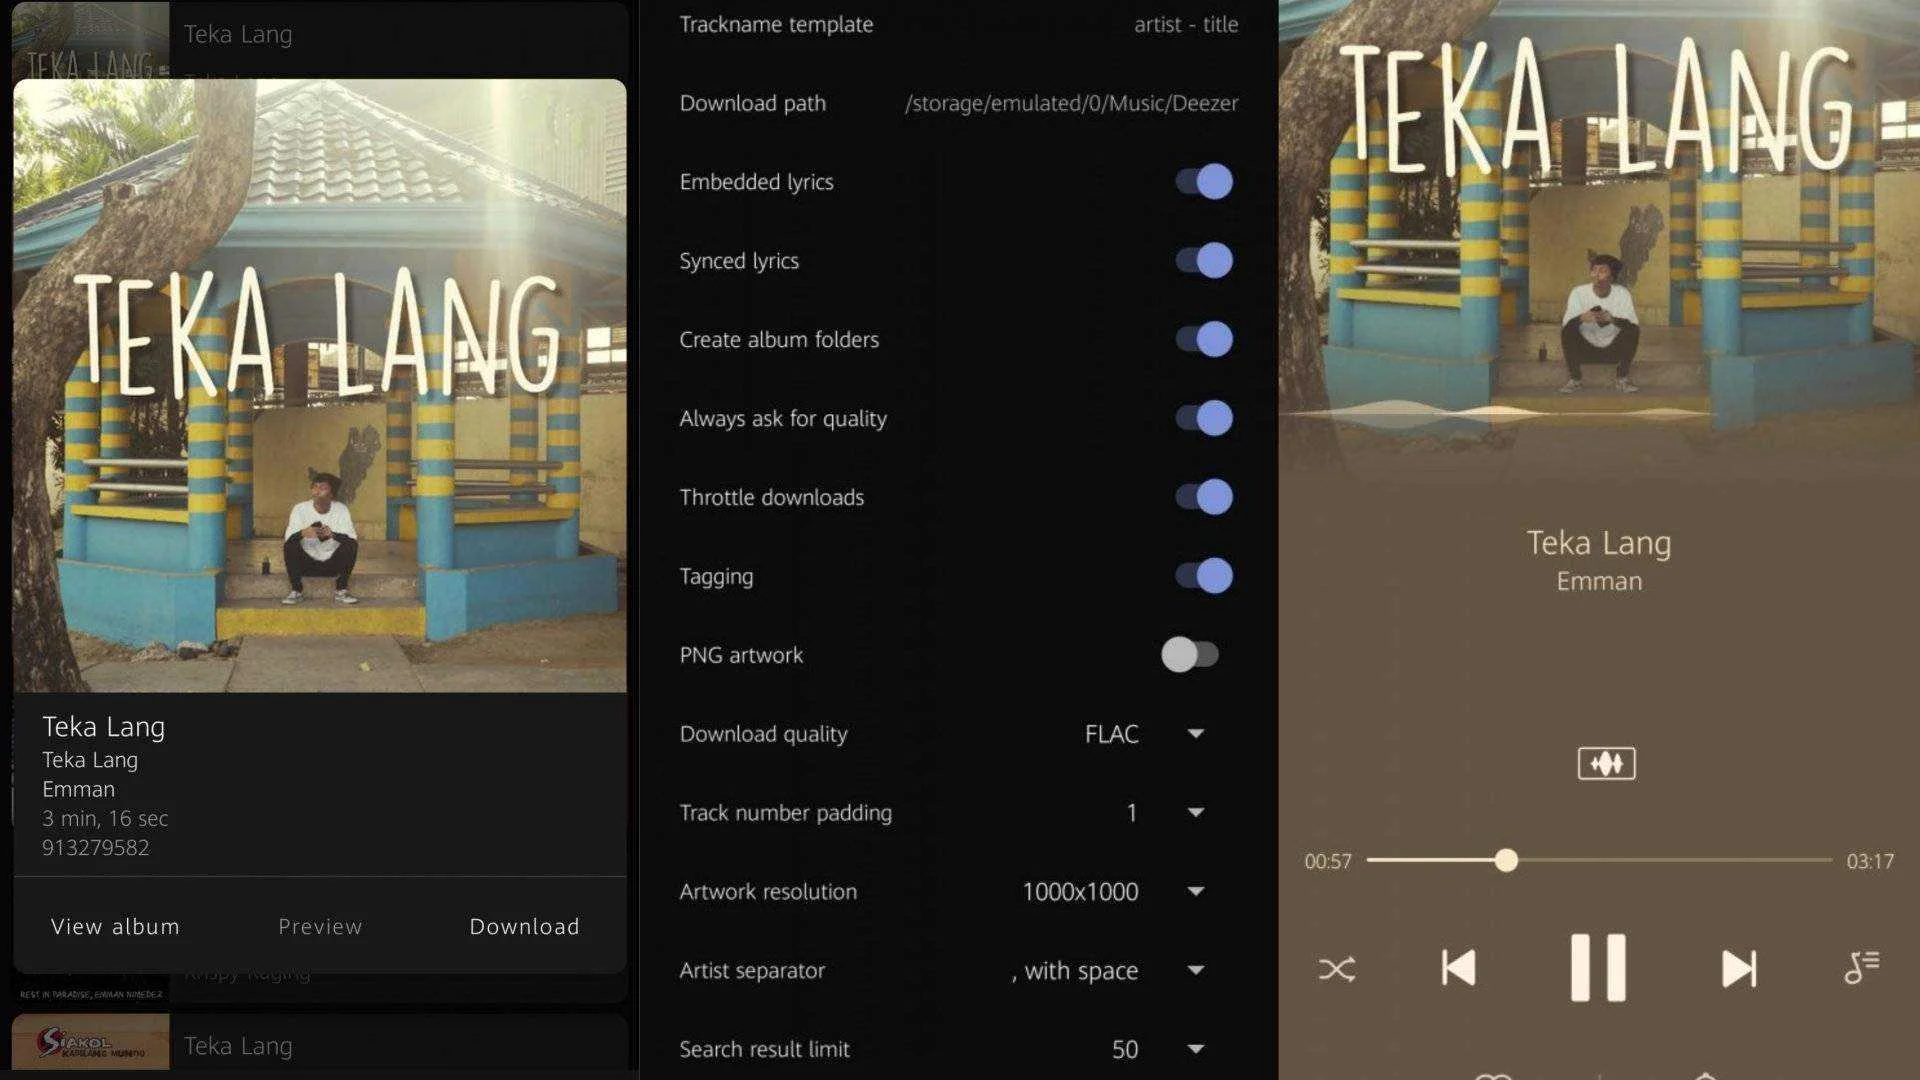The height and width of the screenshot is (1080, 1920).
Task: Skip to the next track
Action: click(1739, 968)
